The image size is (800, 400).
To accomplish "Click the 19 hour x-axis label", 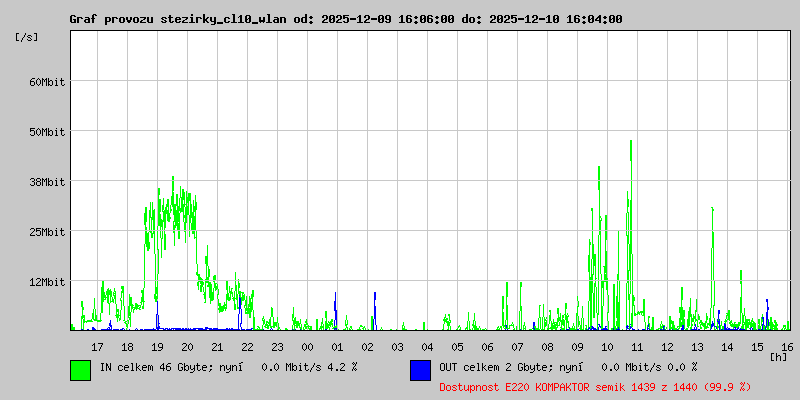I will click(x=157, y=347).
